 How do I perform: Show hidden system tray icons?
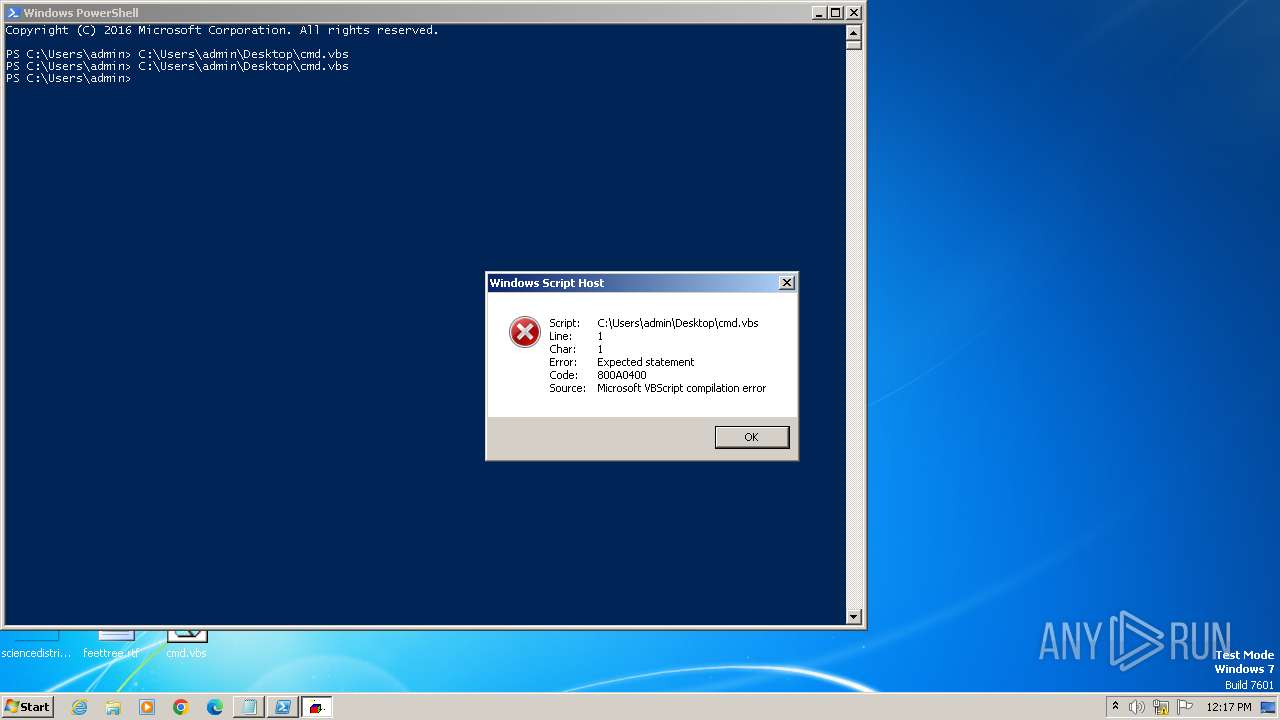tap(1115, 706)
